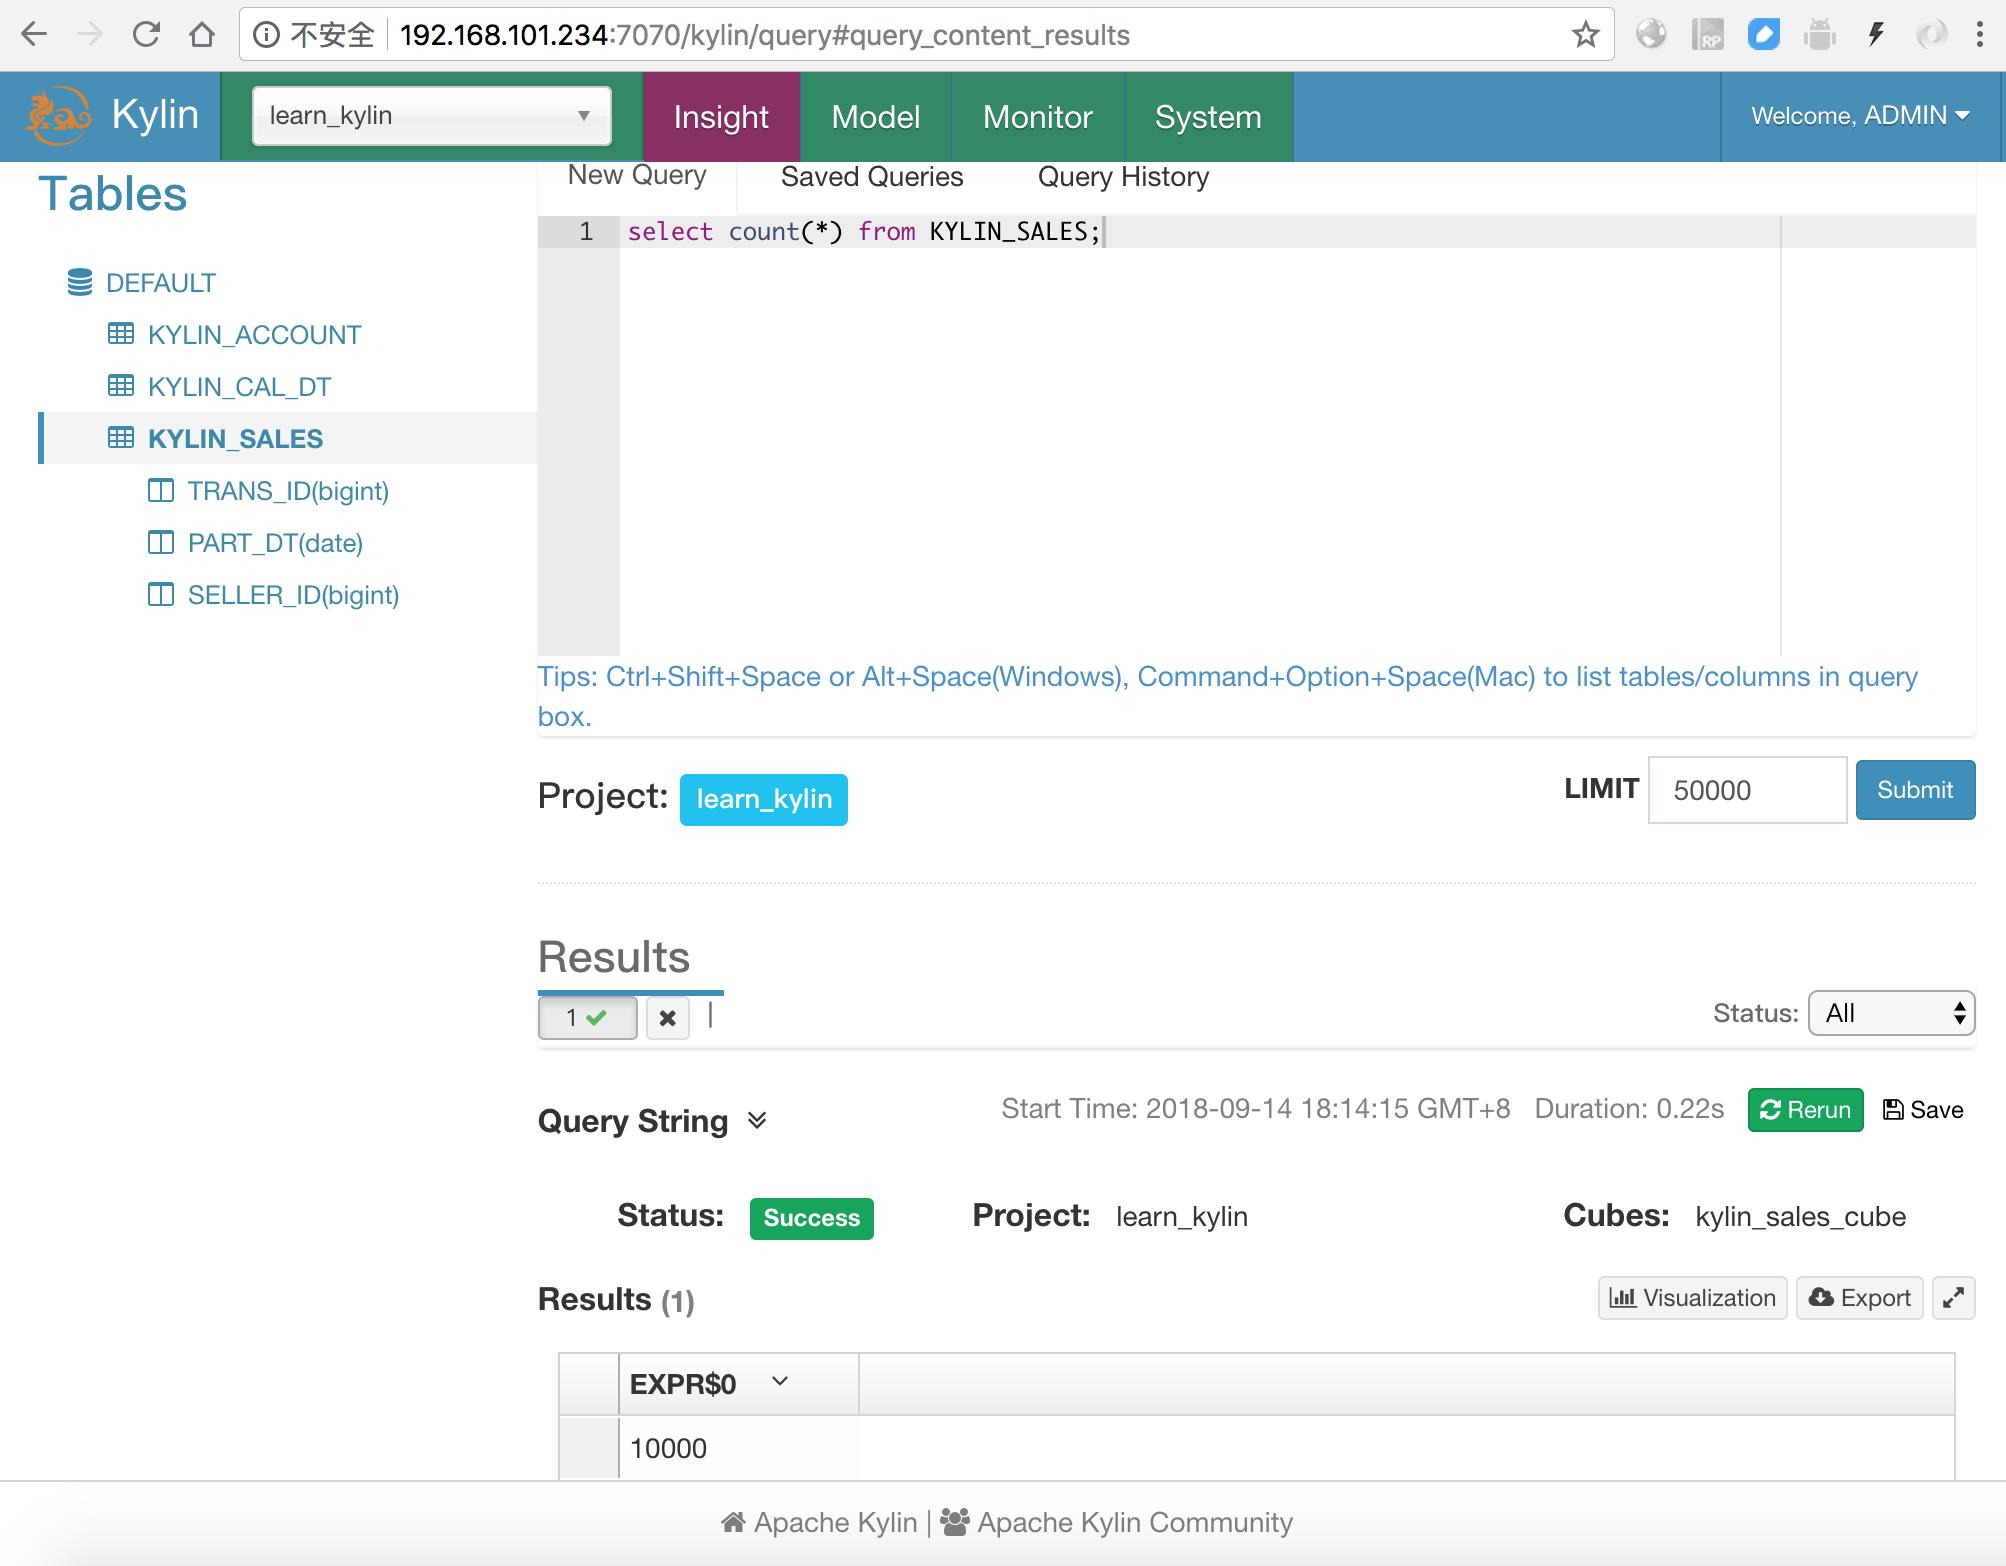2006x1566 pixels.
Task: Click the kylin_sales_cube cube name
Action: 1800,1217
